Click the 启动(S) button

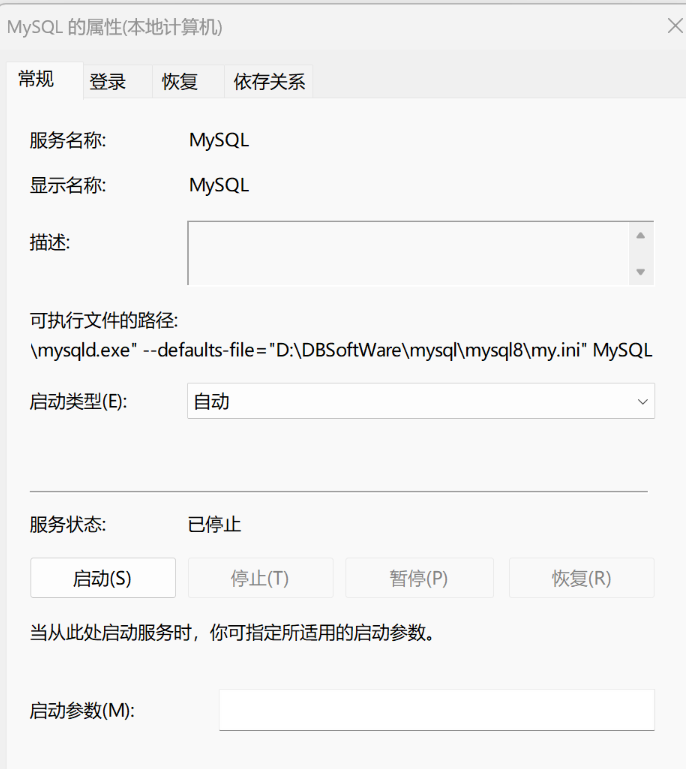click(103, 578)
